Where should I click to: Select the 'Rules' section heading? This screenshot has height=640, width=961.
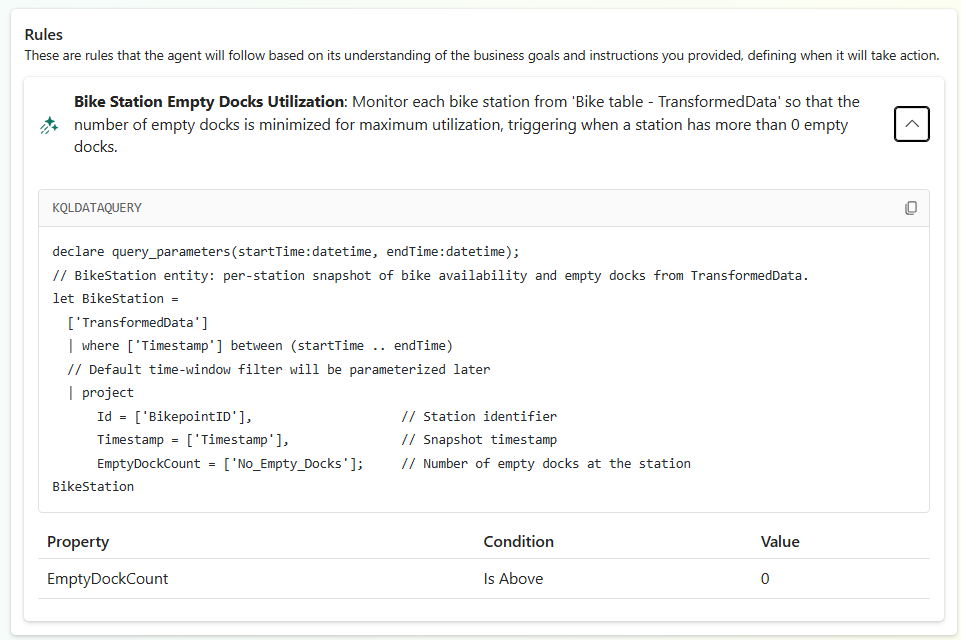pyautogui.click(x=44, y=34)
